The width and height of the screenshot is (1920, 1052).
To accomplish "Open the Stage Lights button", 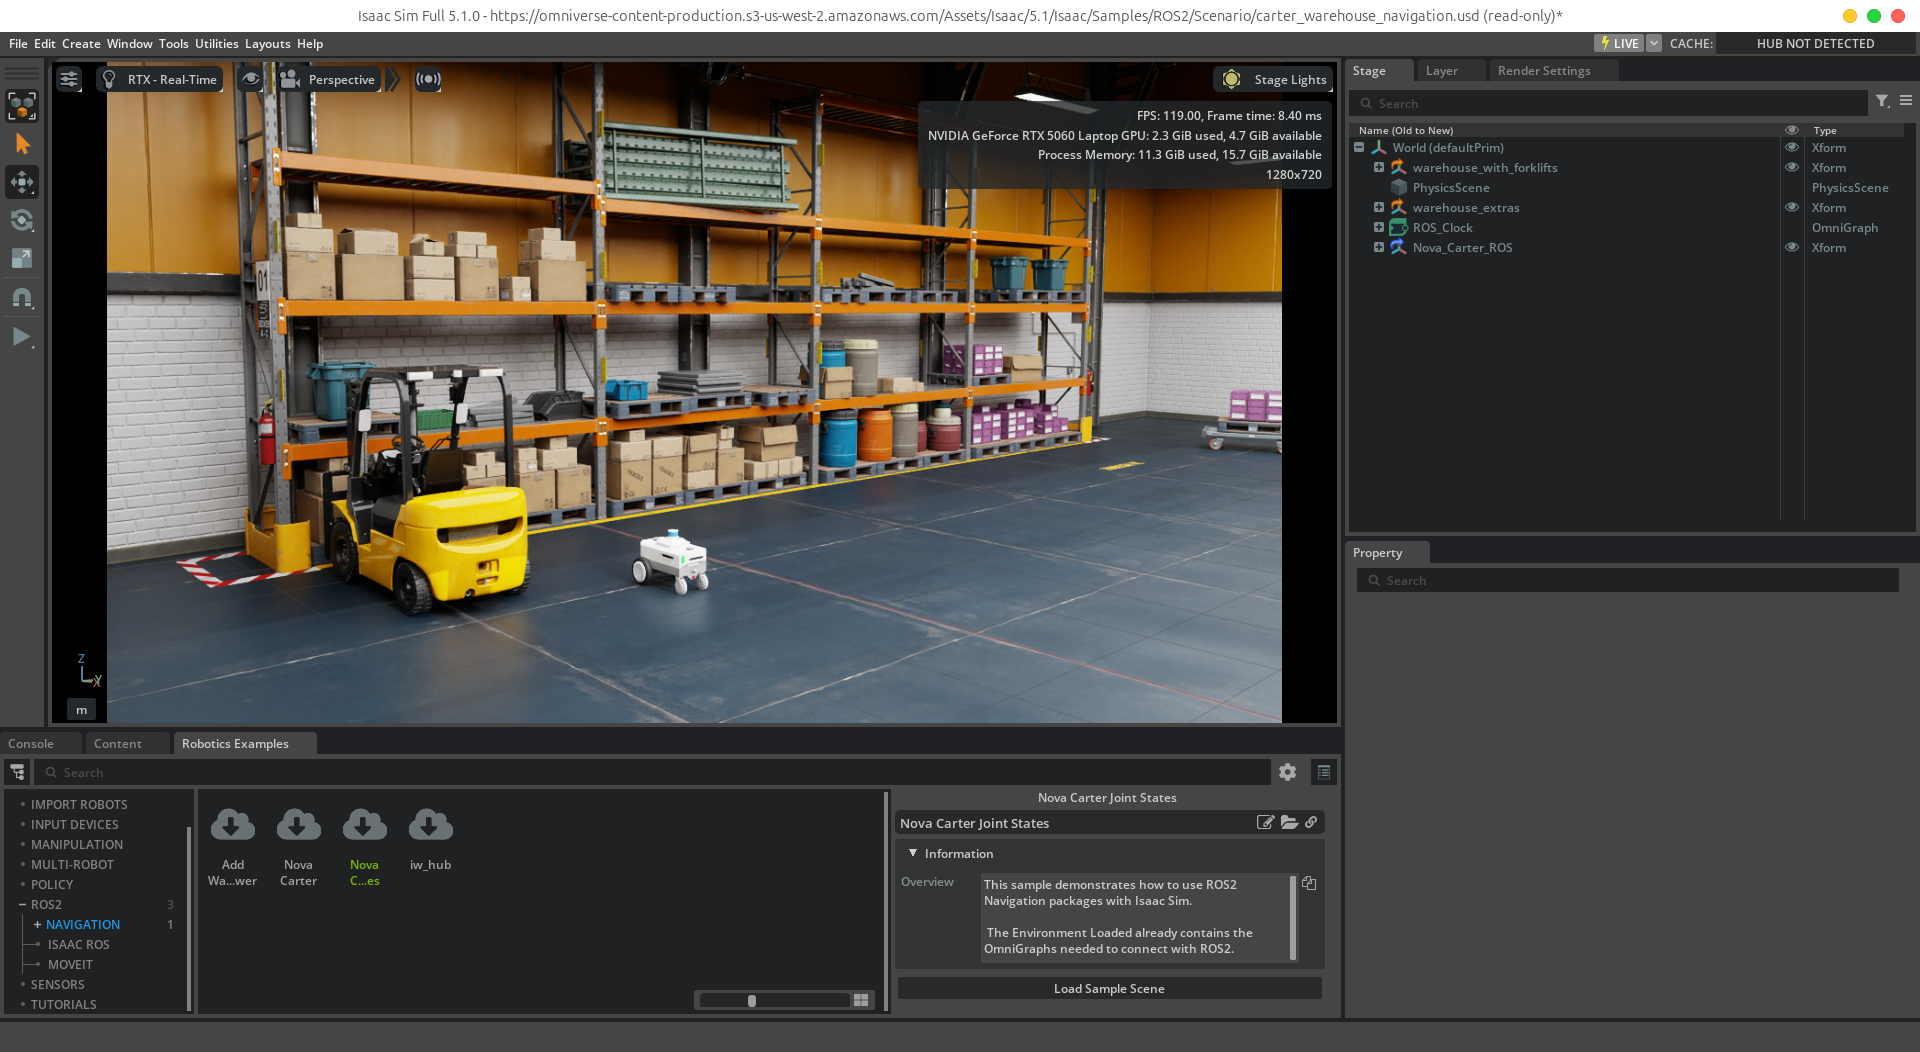I will [x=1273, y=79].
